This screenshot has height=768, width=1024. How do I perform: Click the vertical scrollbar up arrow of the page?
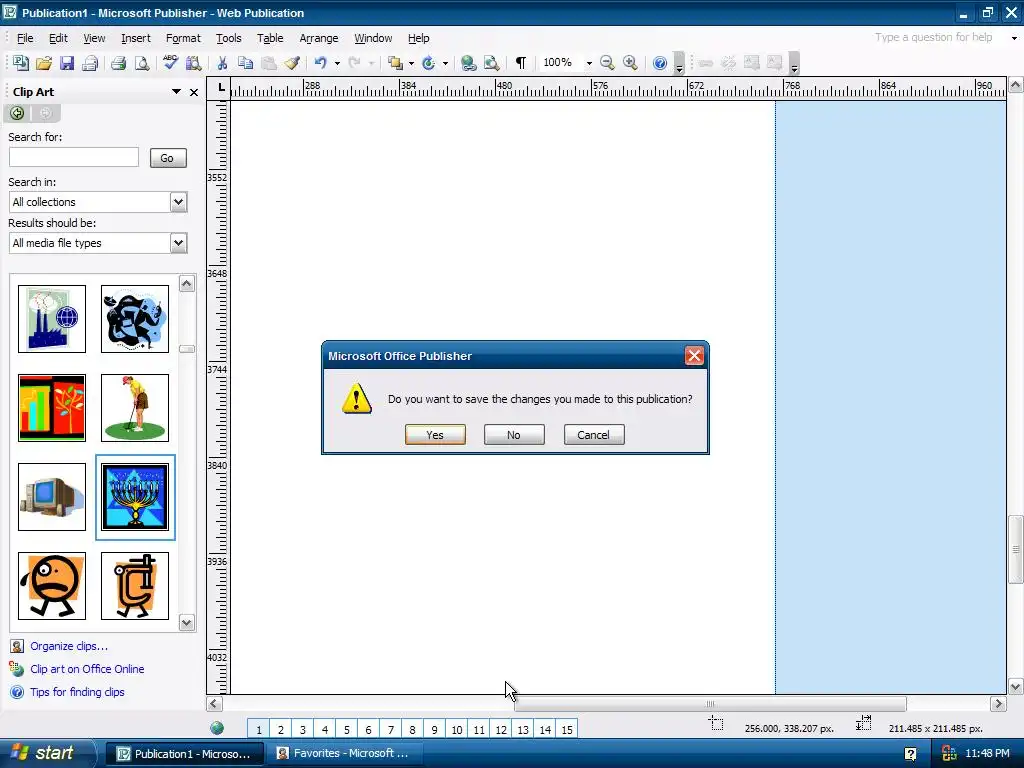[1016, 85]
